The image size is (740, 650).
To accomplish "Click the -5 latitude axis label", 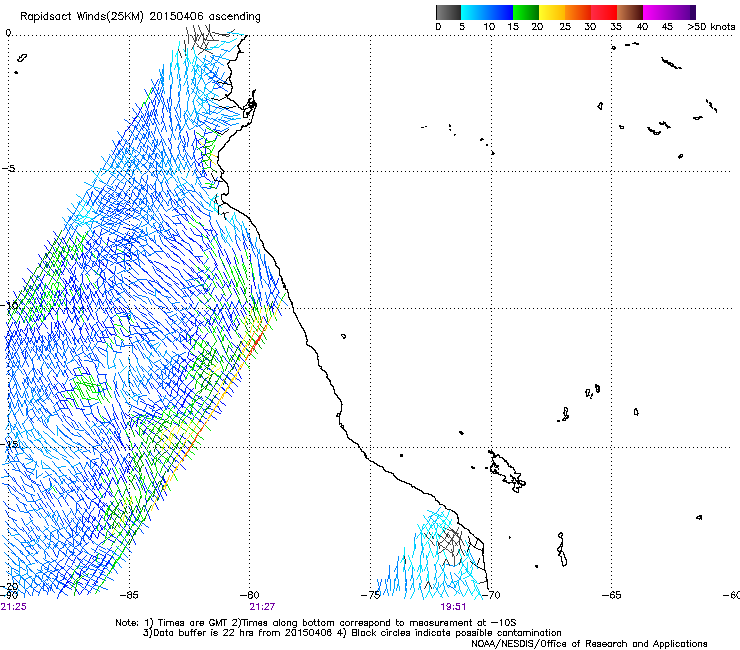I will click(9, 169).
